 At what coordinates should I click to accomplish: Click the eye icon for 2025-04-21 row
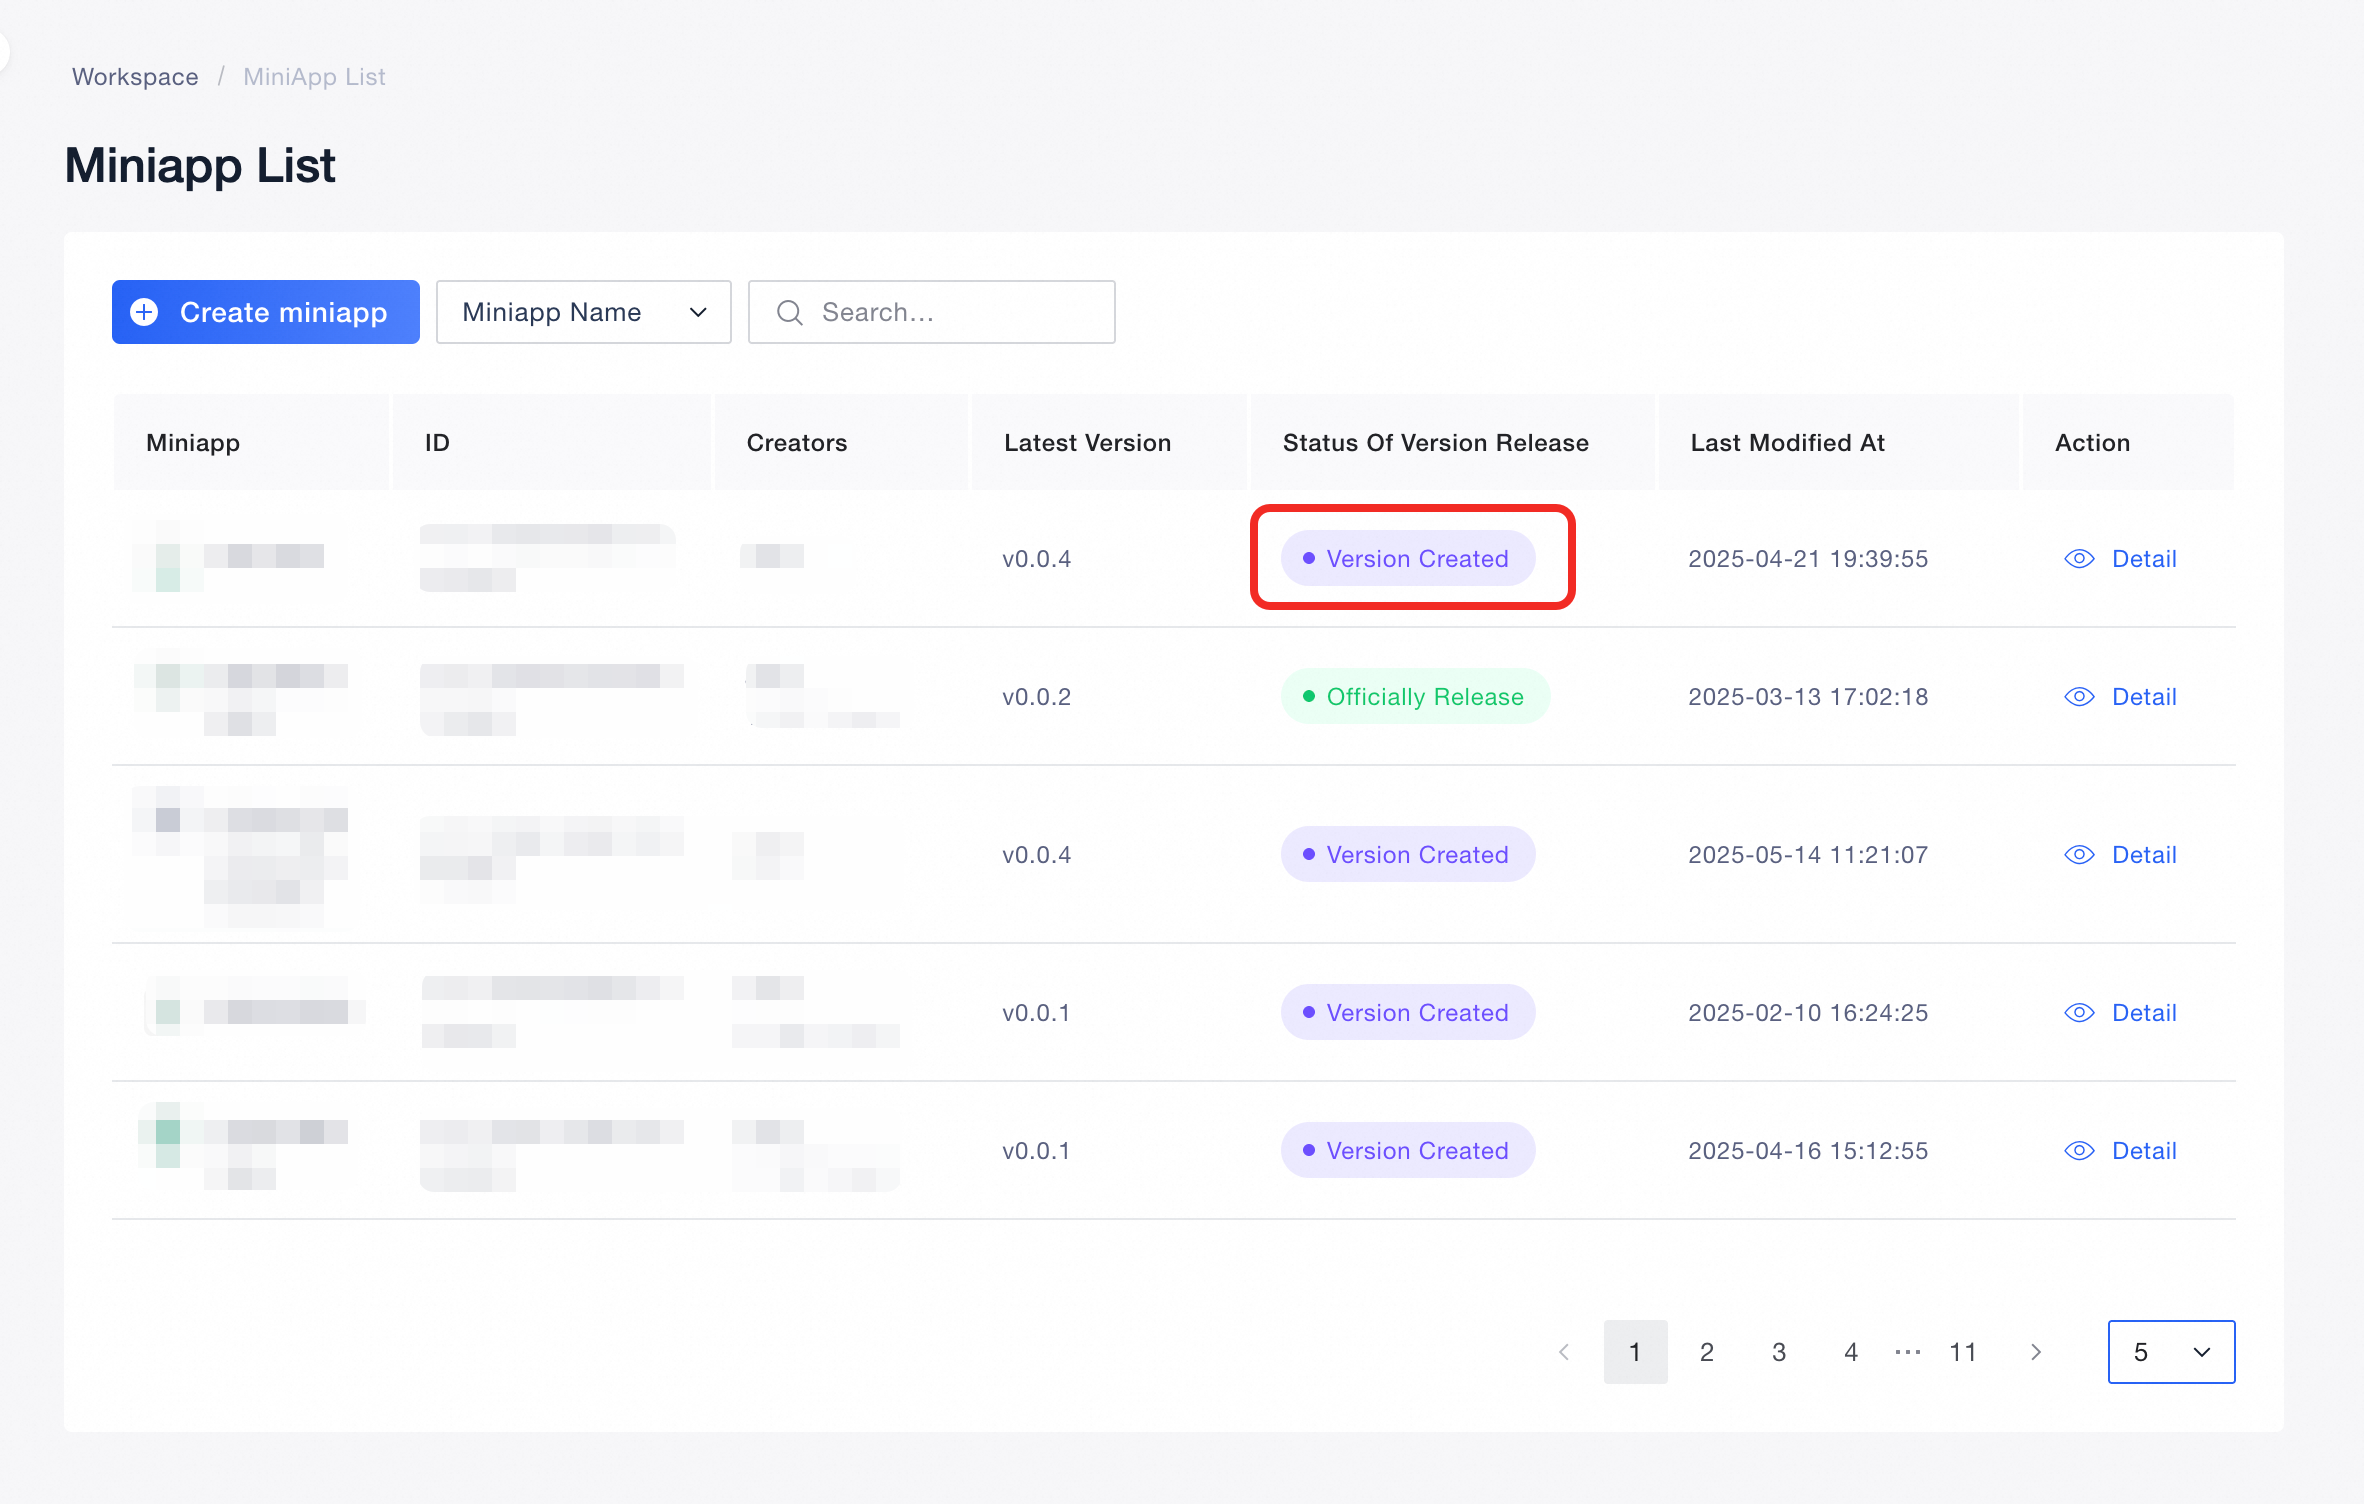pos(2079,559)
